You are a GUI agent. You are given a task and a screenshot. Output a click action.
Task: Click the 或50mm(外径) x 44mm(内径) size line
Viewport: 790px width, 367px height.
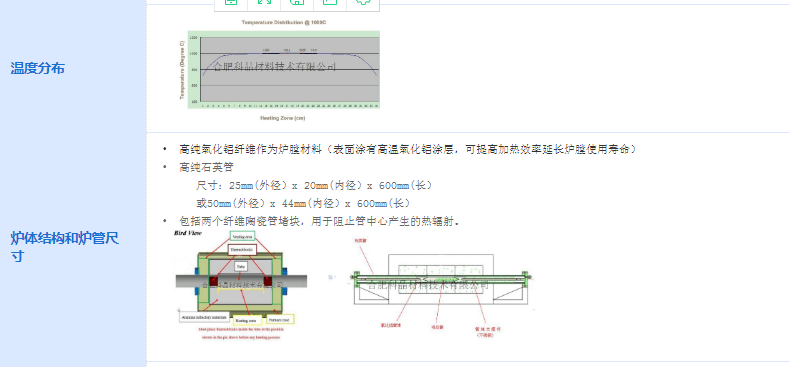coord(303,204)
